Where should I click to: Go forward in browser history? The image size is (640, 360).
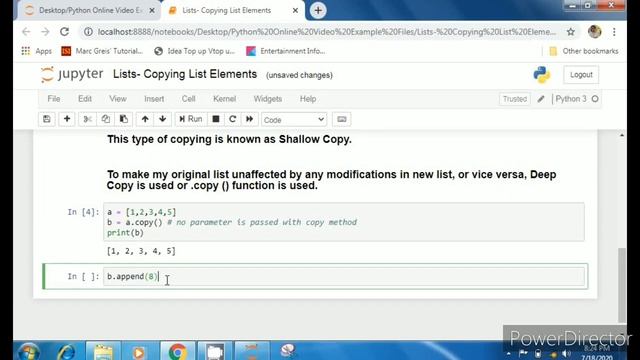pyautogui.click(x=45, y=32)
